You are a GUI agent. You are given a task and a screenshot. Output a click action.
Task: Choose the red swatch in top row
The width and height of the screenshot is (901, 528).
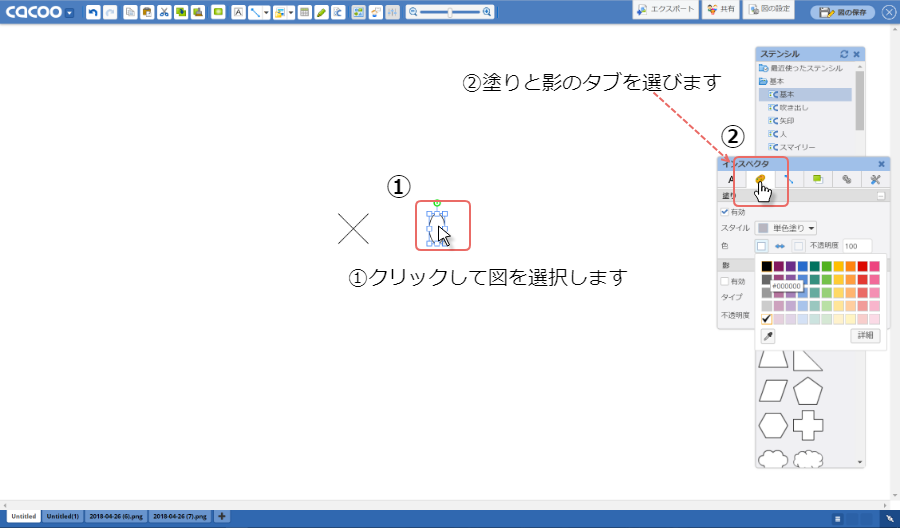(x=863, y=267)
